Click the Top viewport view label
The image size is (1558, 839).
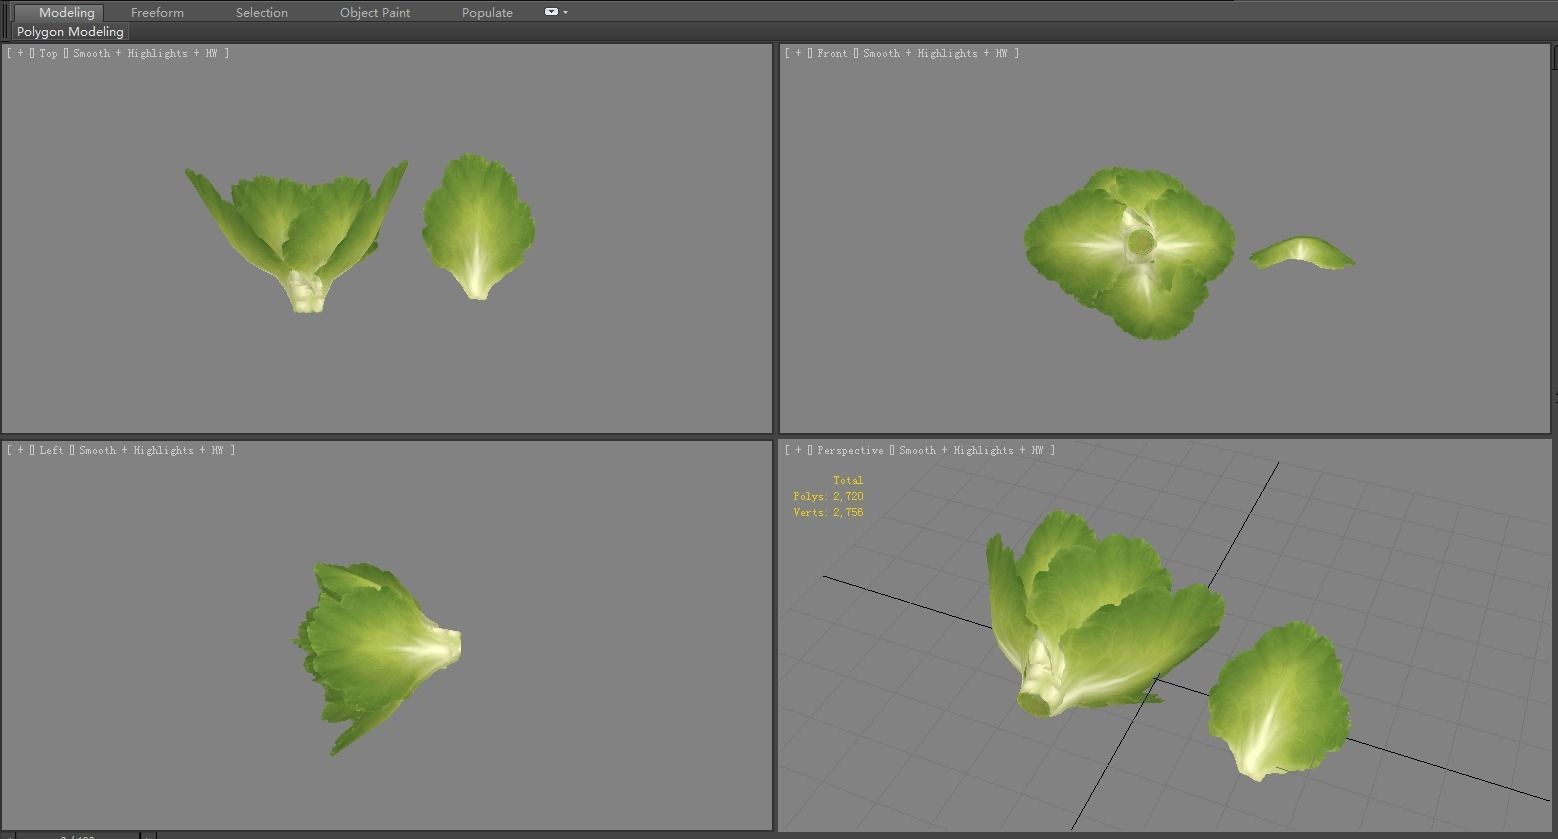pos(48,53)
